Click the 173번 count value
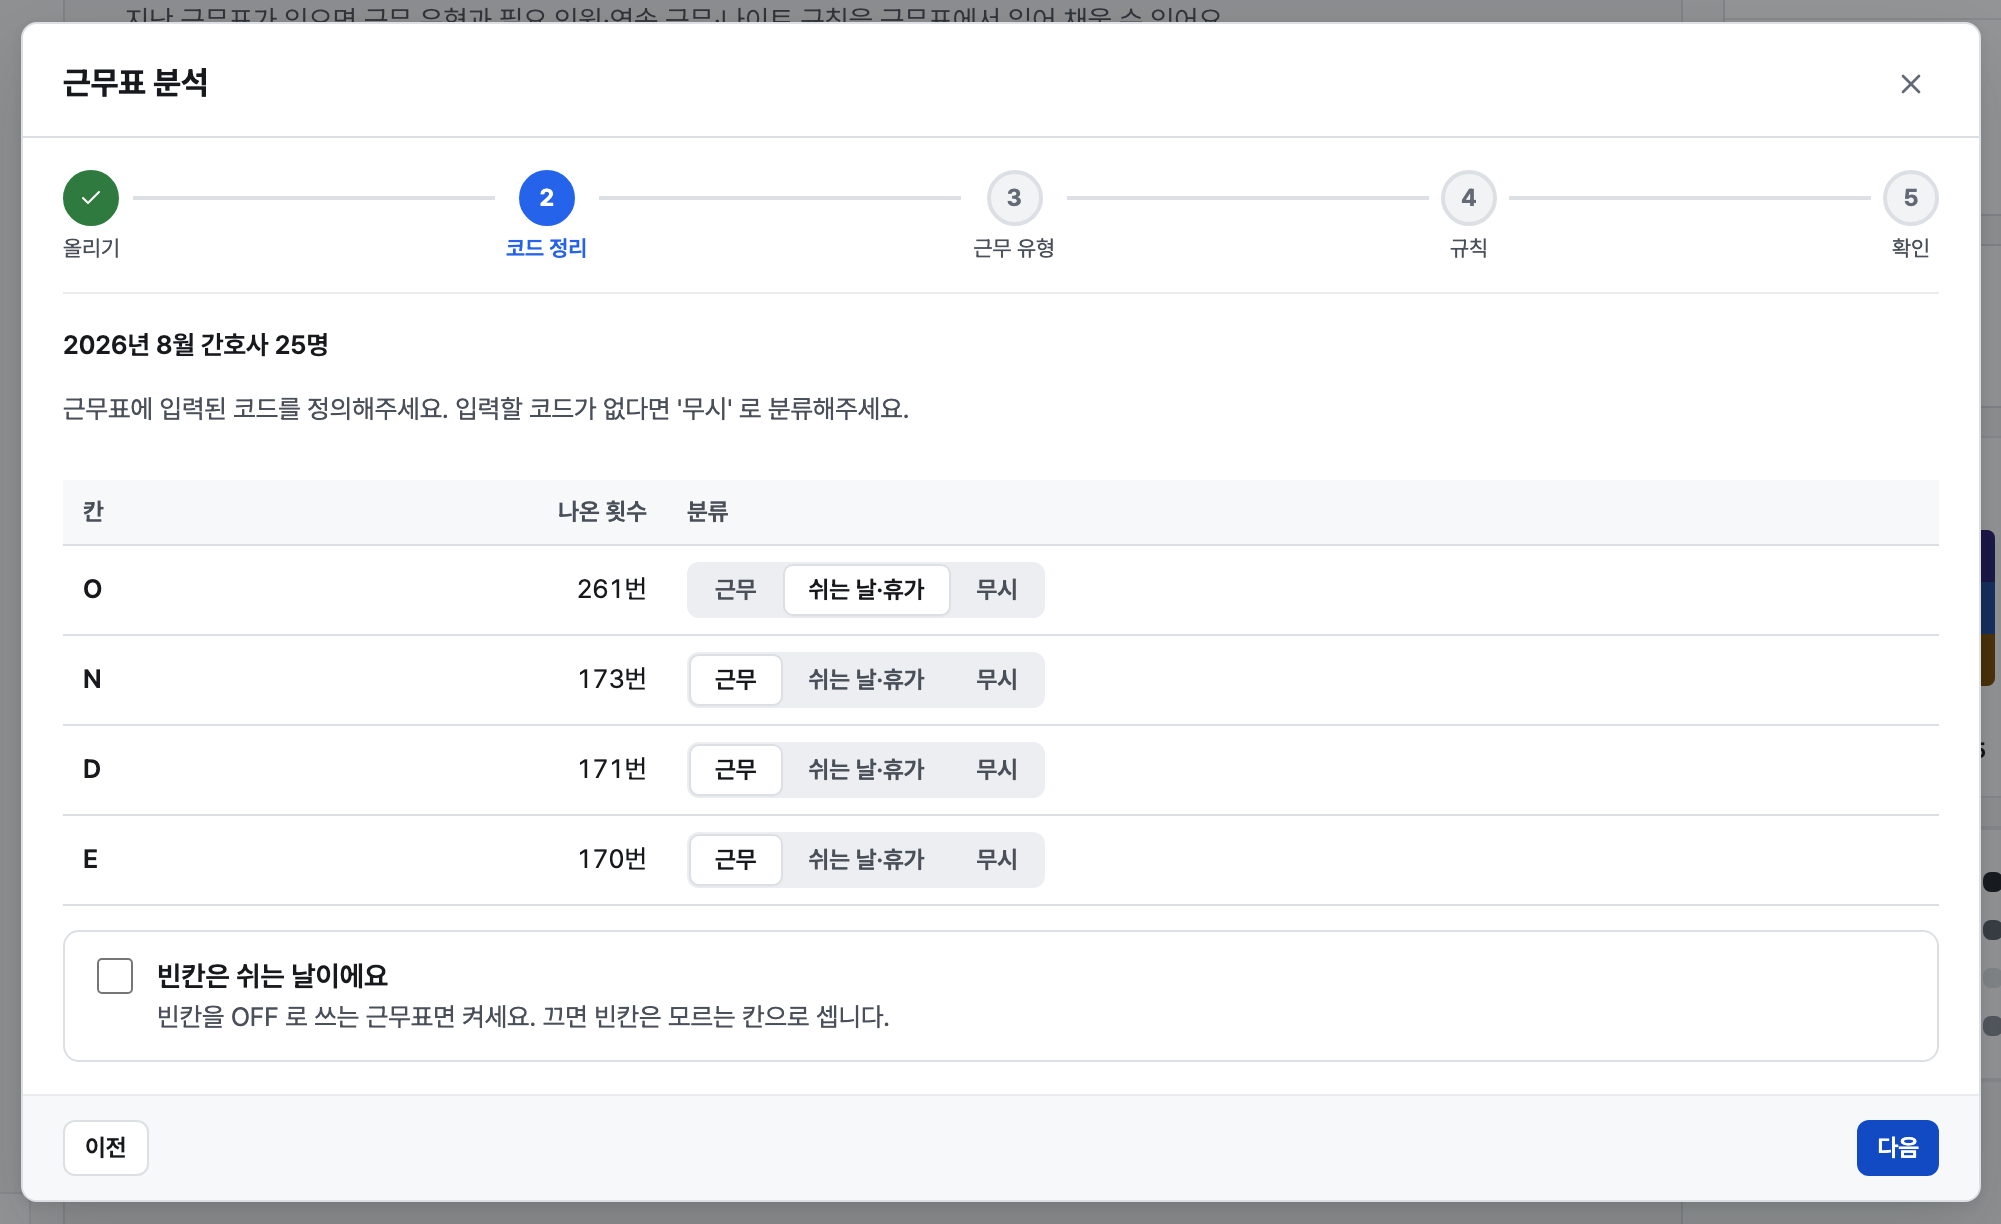The width and height of the screenshot is (2001, 1224). tap(612, 679)
